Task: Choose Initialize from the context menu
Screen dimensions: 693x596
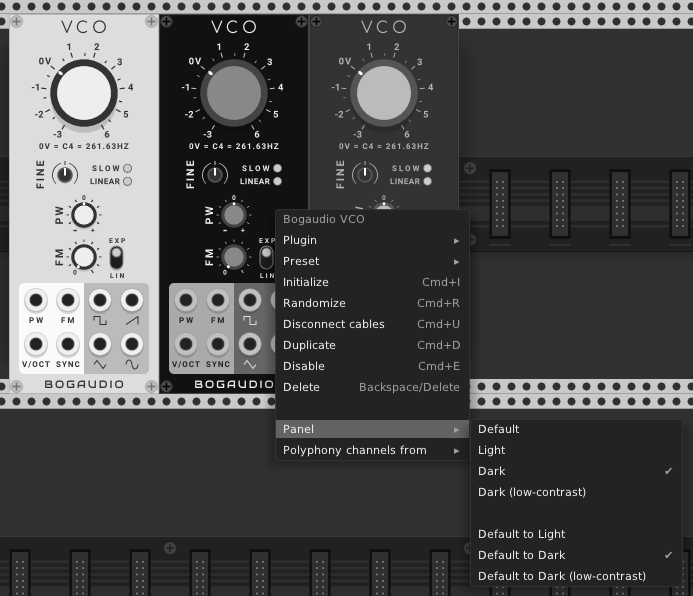Action: click(x=372, y=282)
